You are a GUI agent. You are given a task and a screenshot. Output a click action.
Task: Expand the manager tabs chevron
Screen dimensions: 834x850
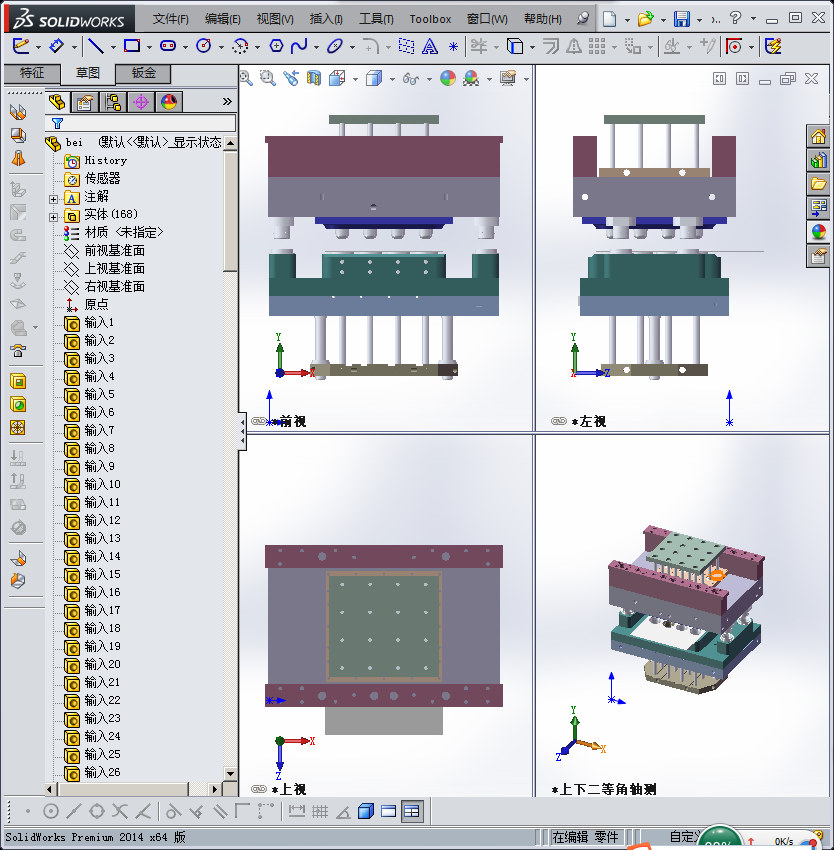coord(227,101)
